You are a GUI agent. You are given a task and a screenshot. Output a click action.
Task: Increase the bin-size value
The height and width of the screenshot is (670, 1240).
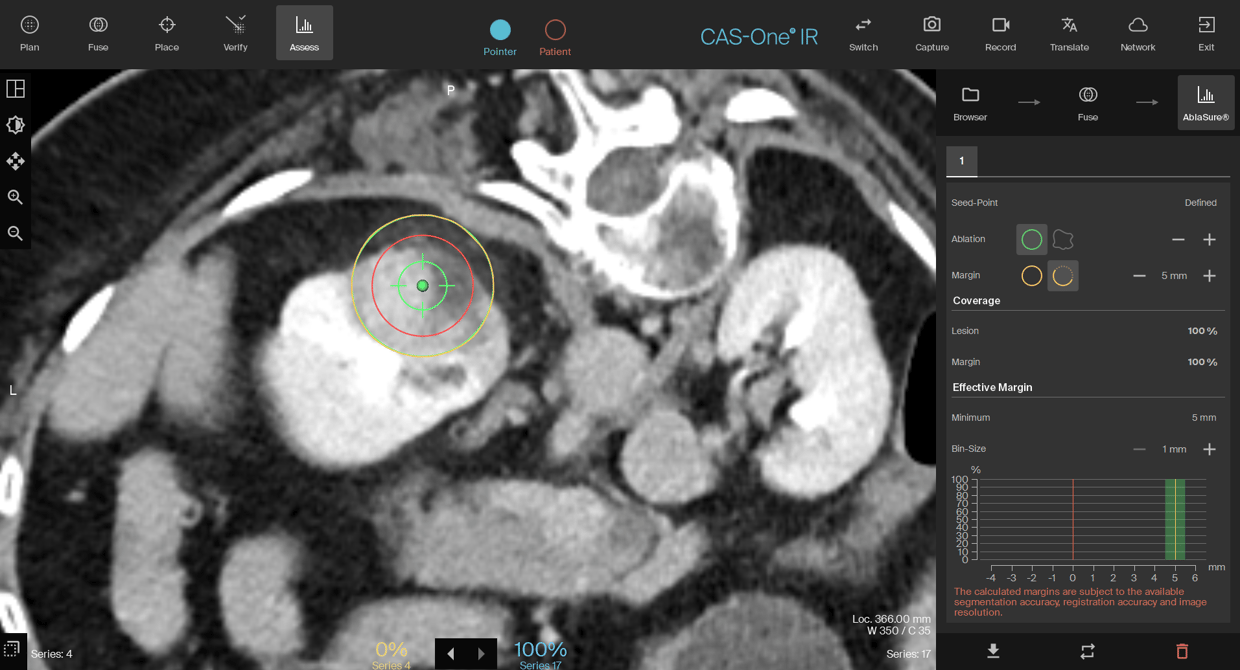tap(1209, 449)
